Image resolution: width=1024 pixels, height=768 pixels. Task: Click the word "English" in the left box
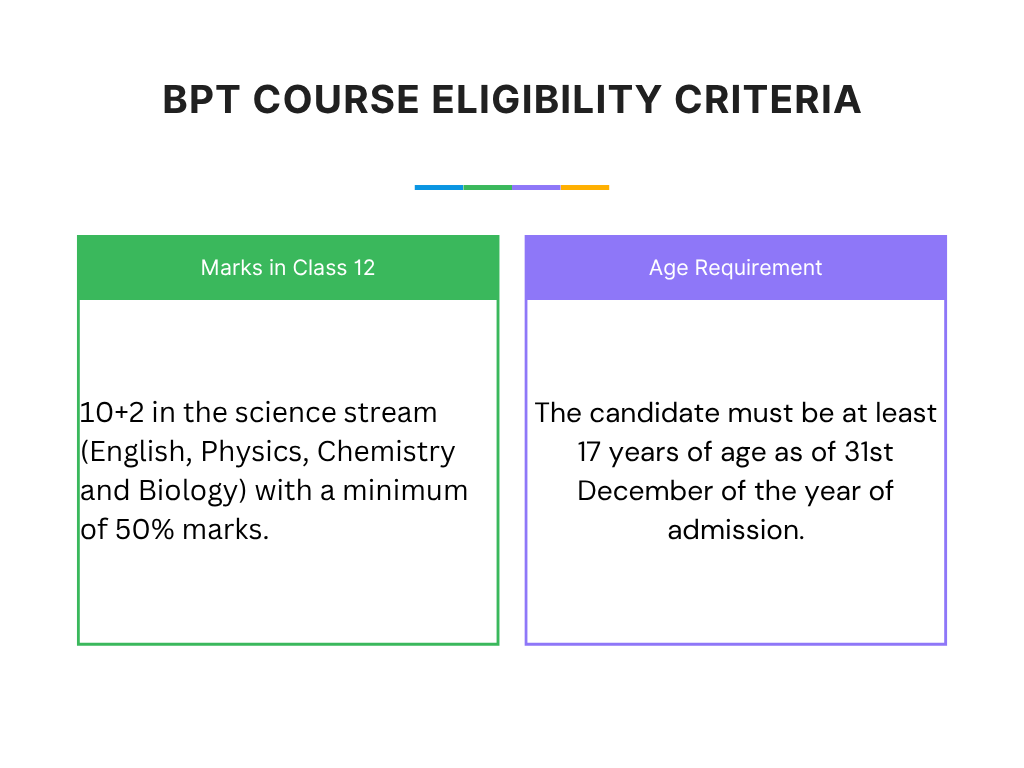[x=139, y=451]
